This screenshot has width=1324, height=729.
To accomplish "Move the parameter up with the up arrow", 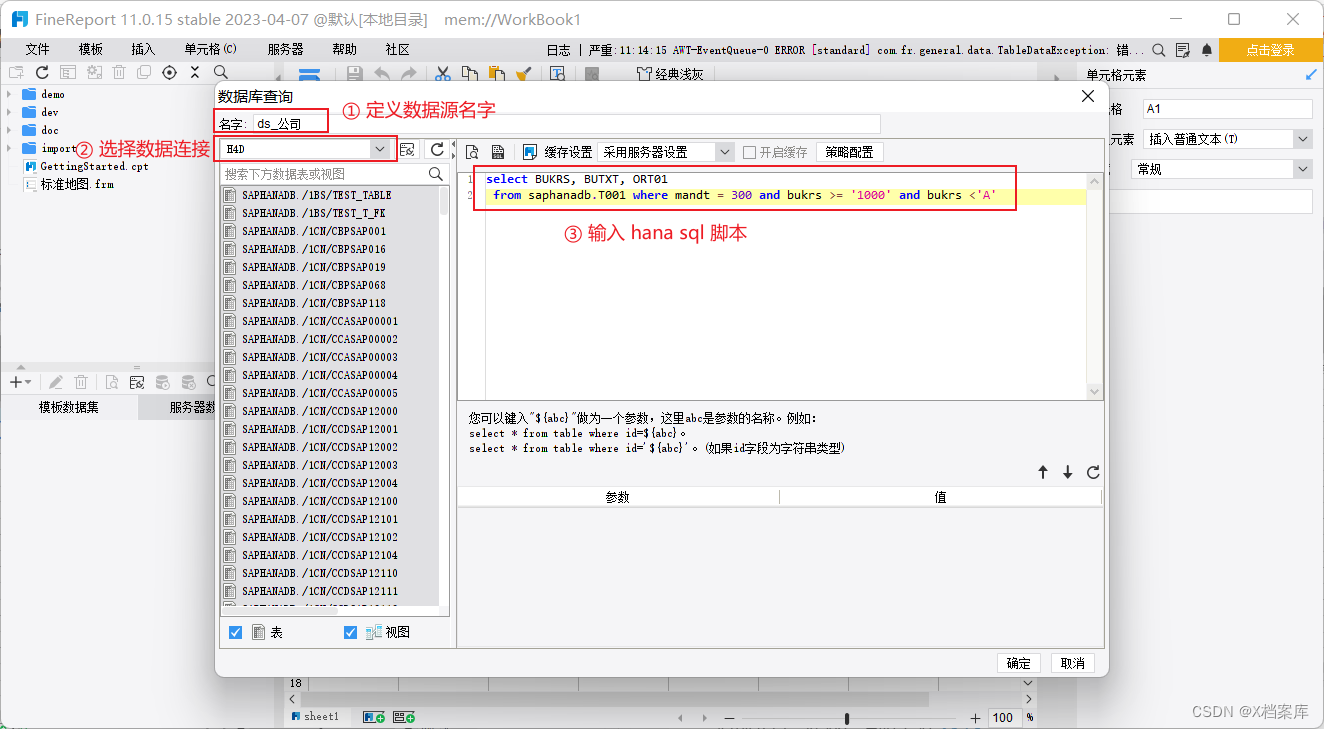I will pos(1043,472).
